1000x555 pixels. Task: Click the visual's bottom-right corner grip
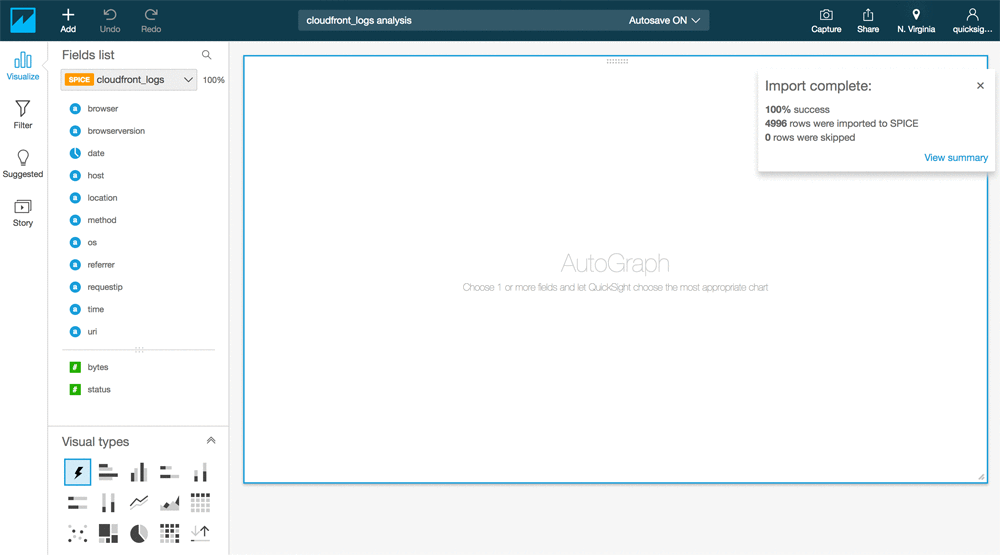982,477
